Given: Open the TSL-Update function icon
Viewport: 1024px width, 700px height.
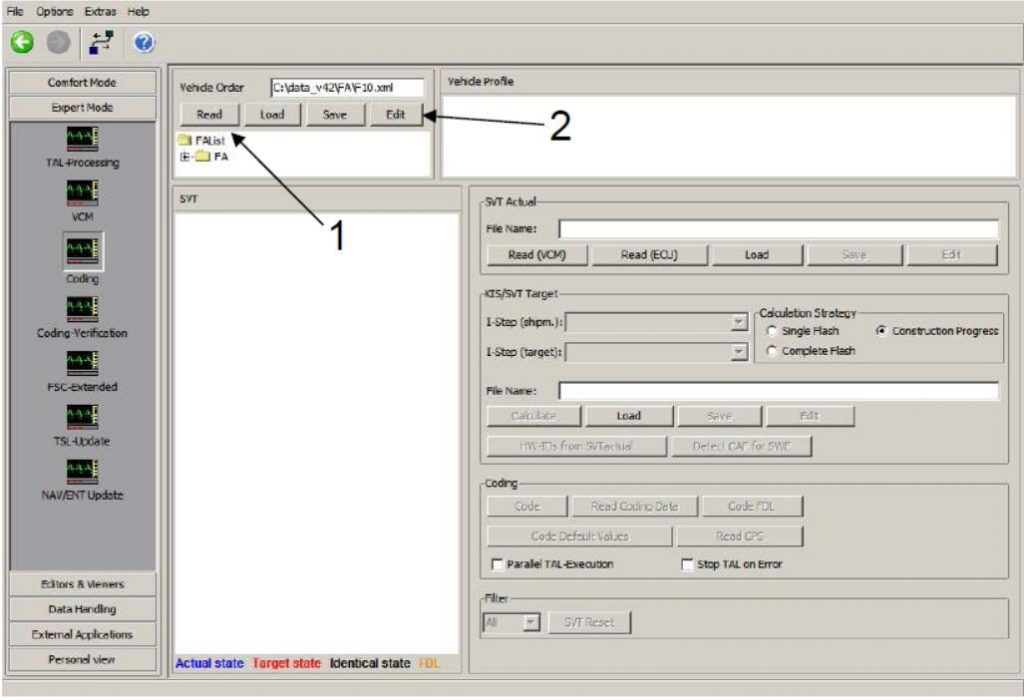Looking at the screenshot, I should (x=83, y=416).
